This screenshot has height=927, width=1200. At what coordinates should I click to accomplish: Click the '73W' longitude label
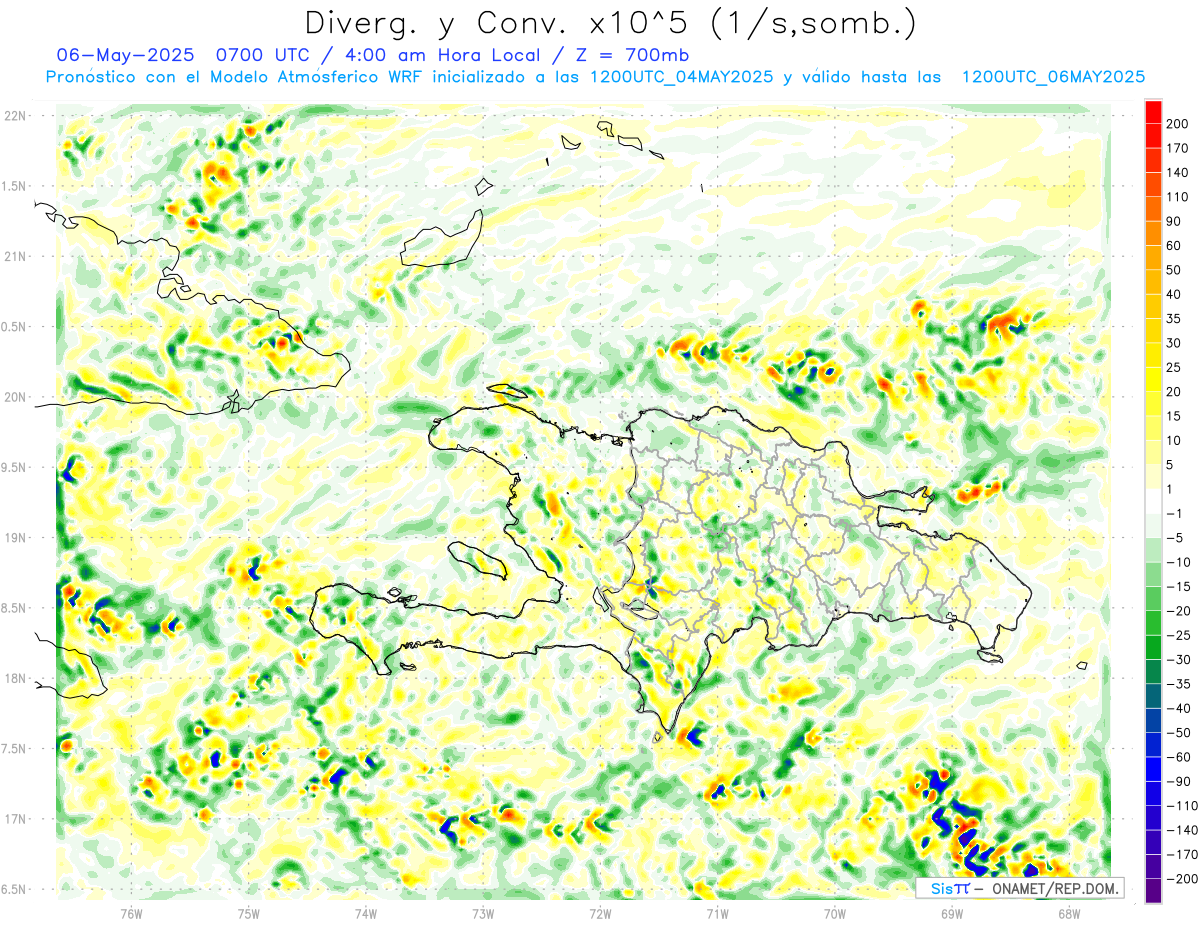tap(483, 913)
